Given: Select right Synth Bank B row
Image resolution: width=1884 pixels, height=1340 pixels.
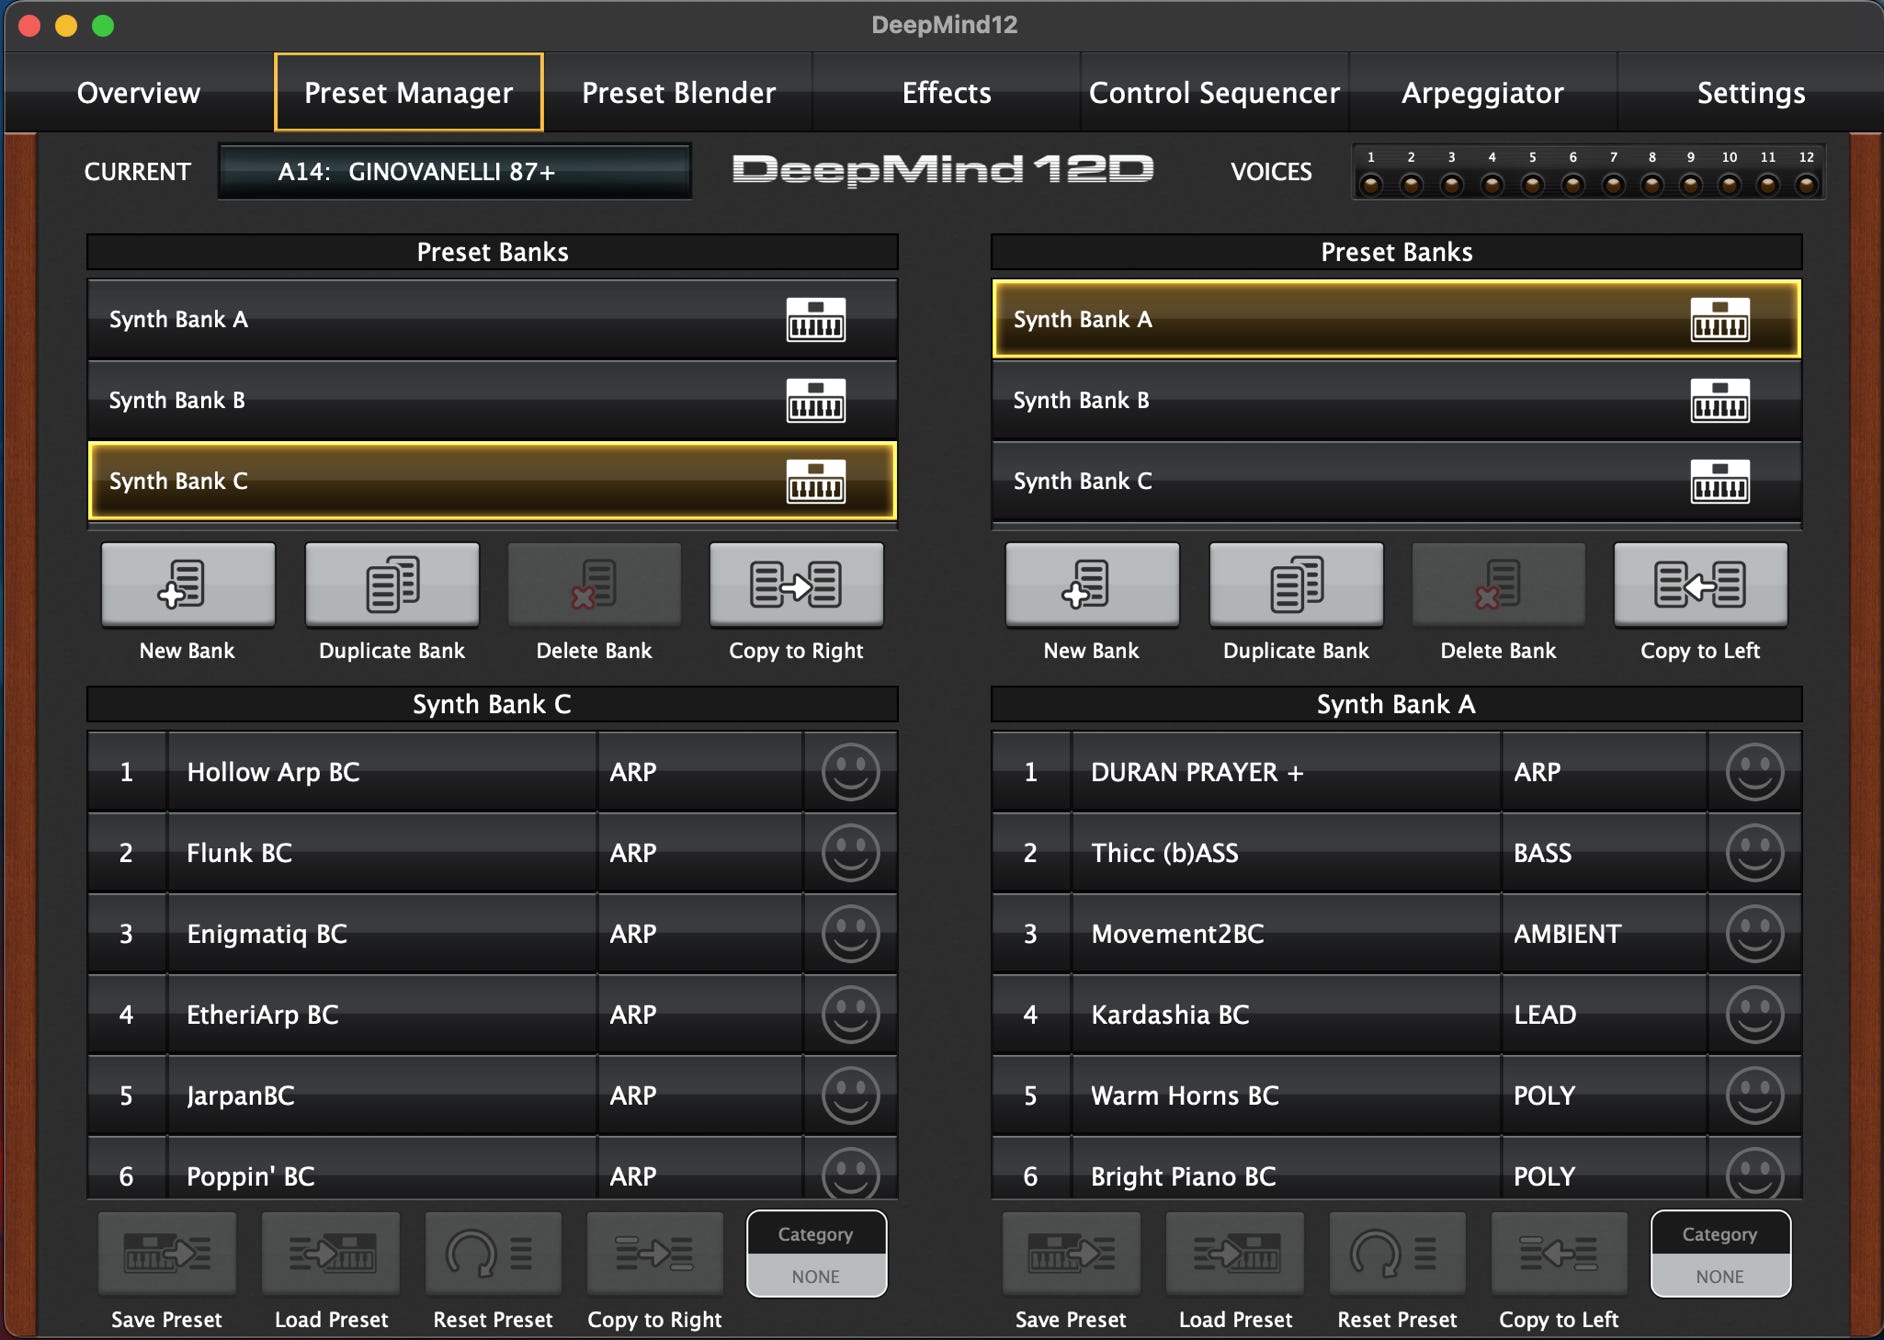Looking at the screenshot, I should tap(1396, 401).
